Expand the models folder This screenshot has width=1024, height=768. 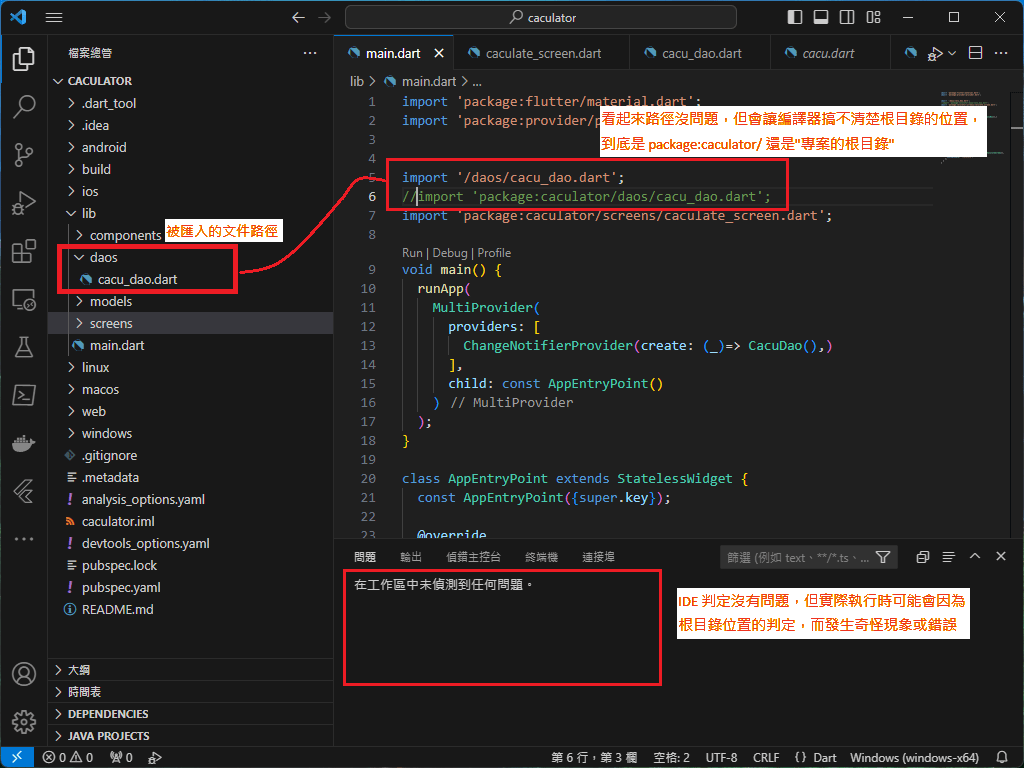[x=110, y=301]
